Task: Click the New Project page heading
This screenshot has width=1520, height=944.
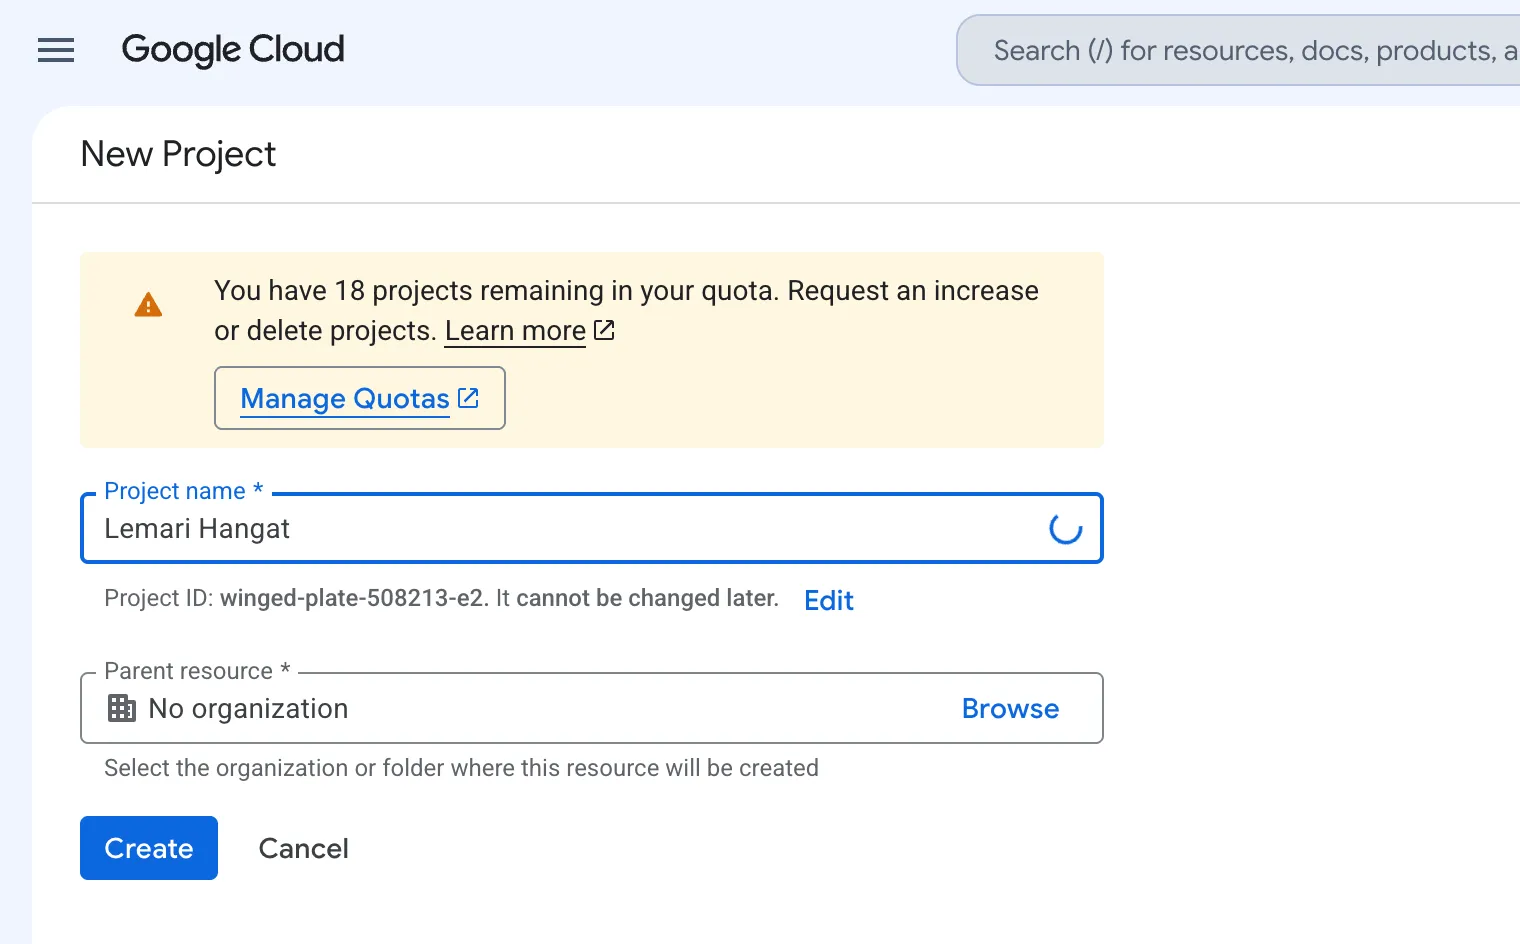Action: [178, 154]
